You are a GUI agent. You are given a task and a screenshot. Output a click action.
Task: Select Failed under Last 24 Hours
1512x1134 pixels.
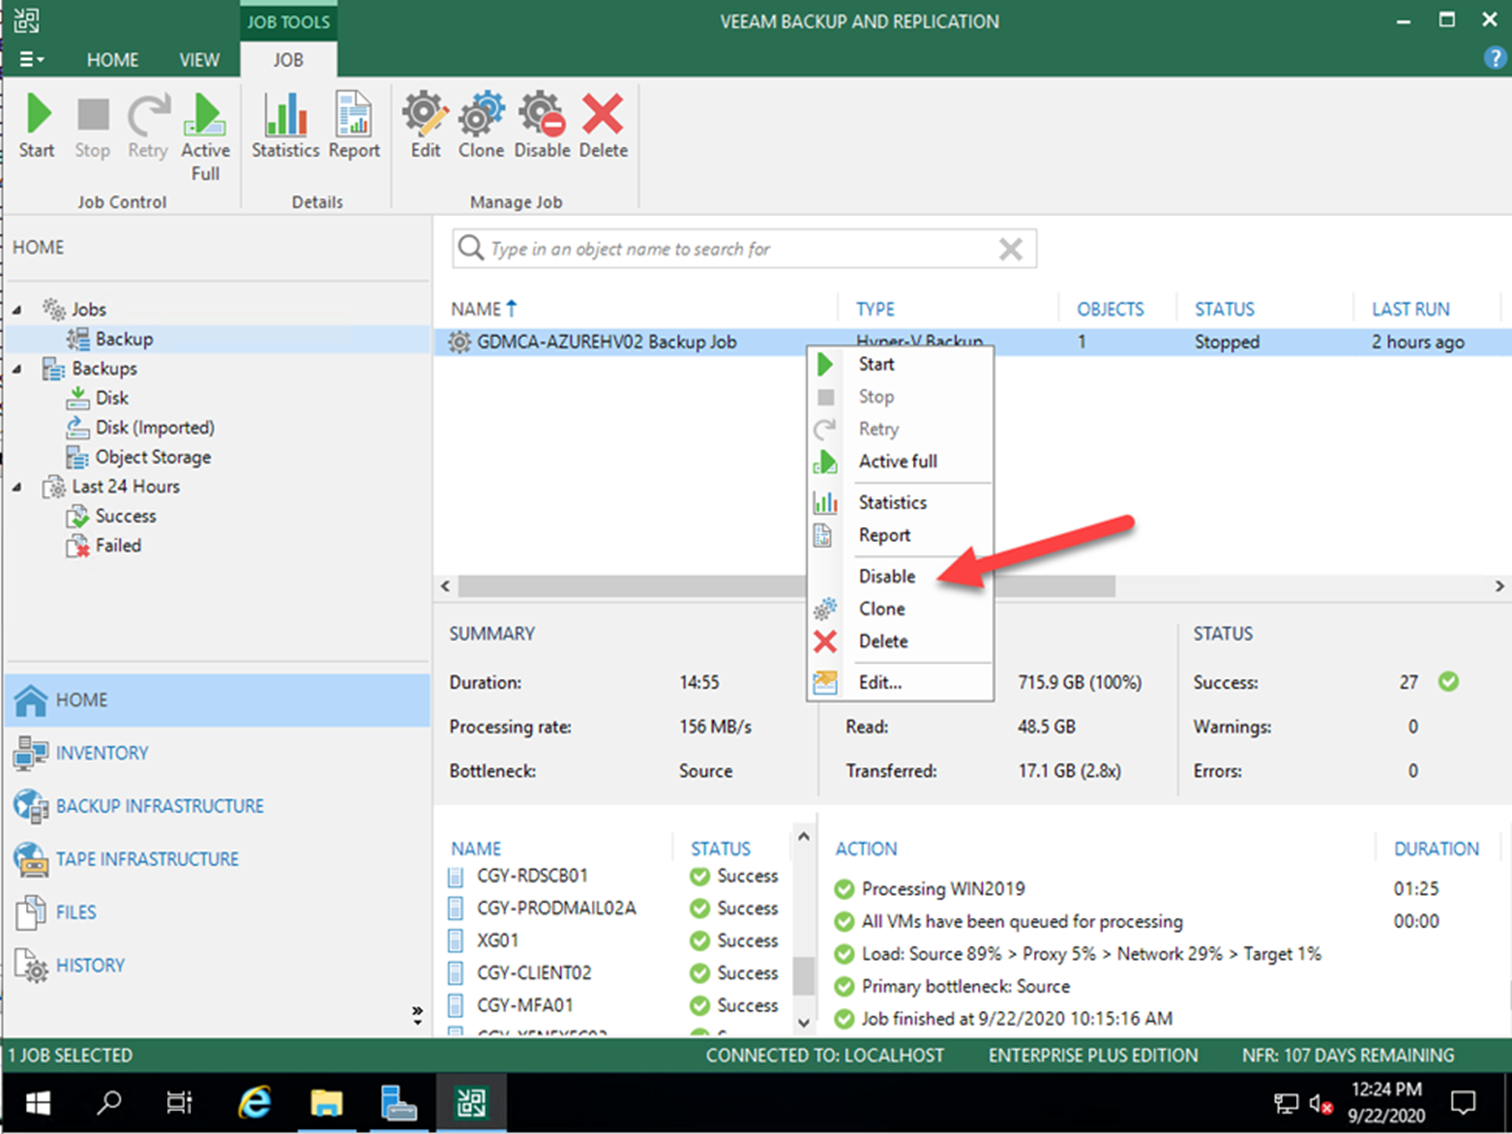[103, 546]
